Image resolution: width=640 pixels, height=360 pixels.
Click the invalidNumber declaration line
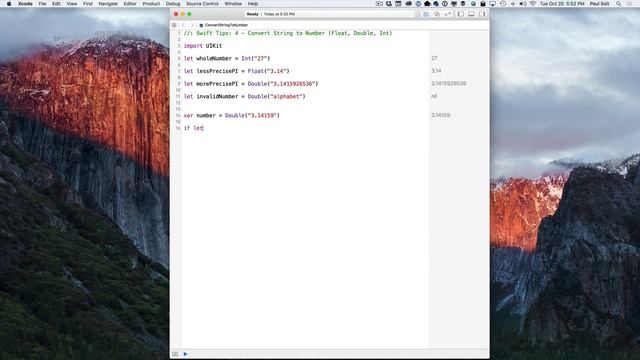244,96
